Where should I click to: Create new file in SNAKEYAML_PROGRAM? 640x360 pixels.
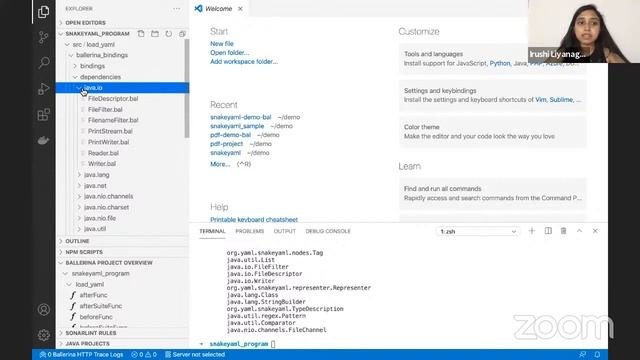[x=141, y=33]
